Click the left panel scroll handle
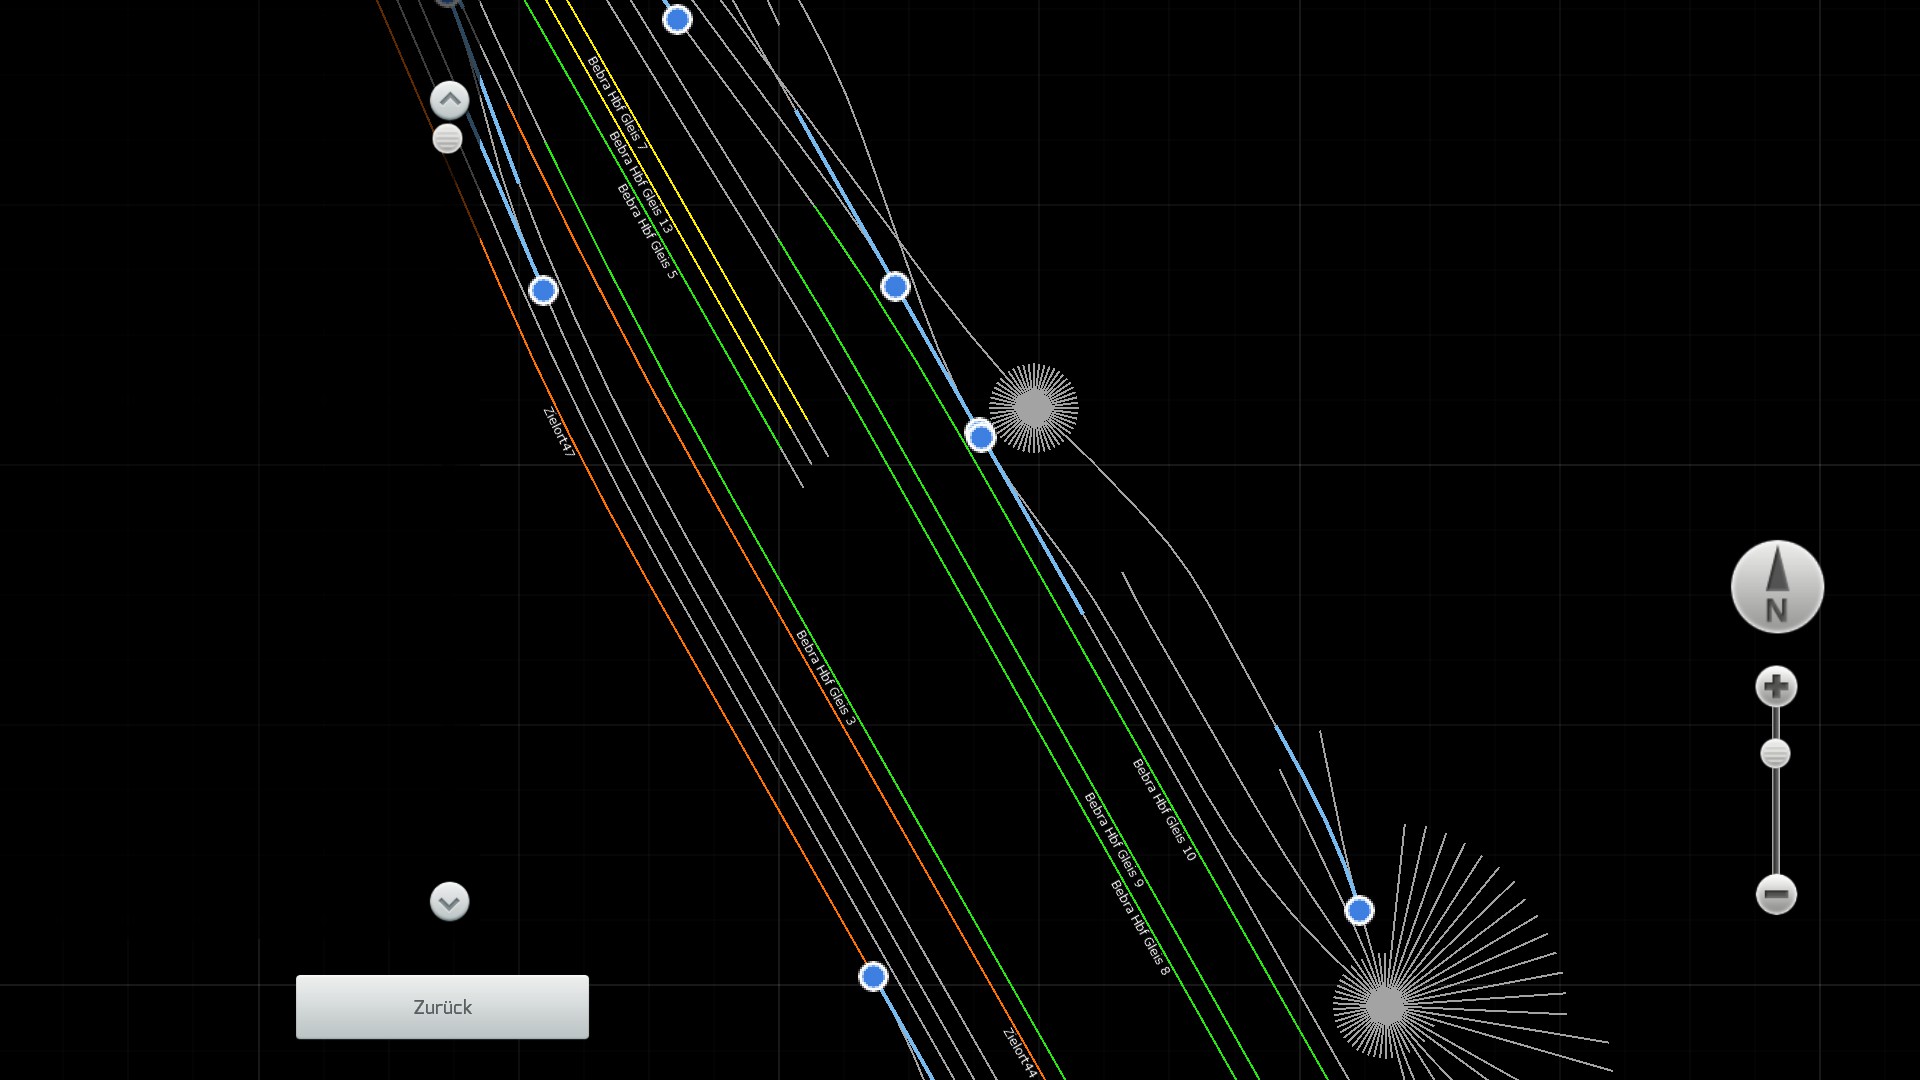Viewport: 1920px width, 1080px height. tap(447, 139)
